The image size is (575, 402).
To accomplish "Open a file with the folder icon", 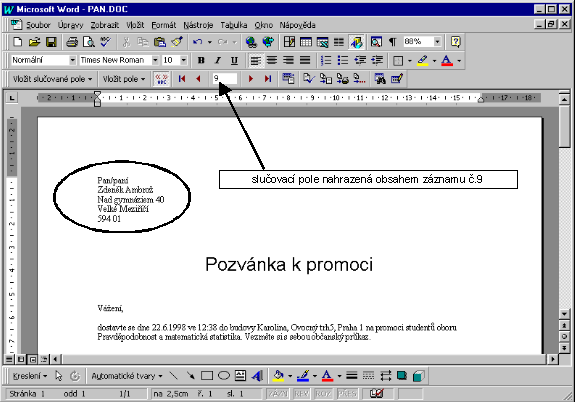I will 34,42.
